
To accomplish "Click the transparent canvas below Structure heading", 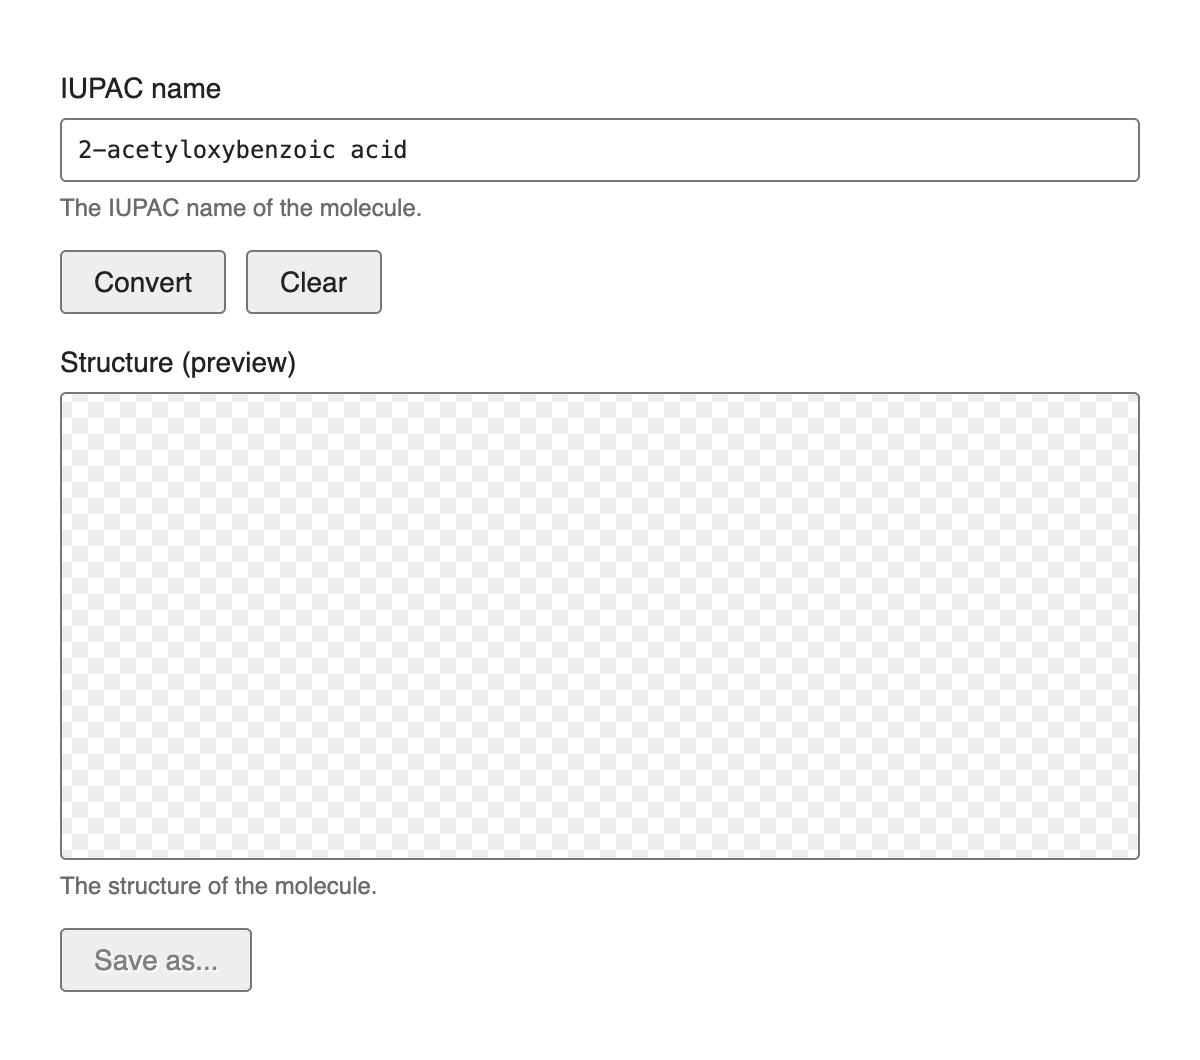I will 600,626.
